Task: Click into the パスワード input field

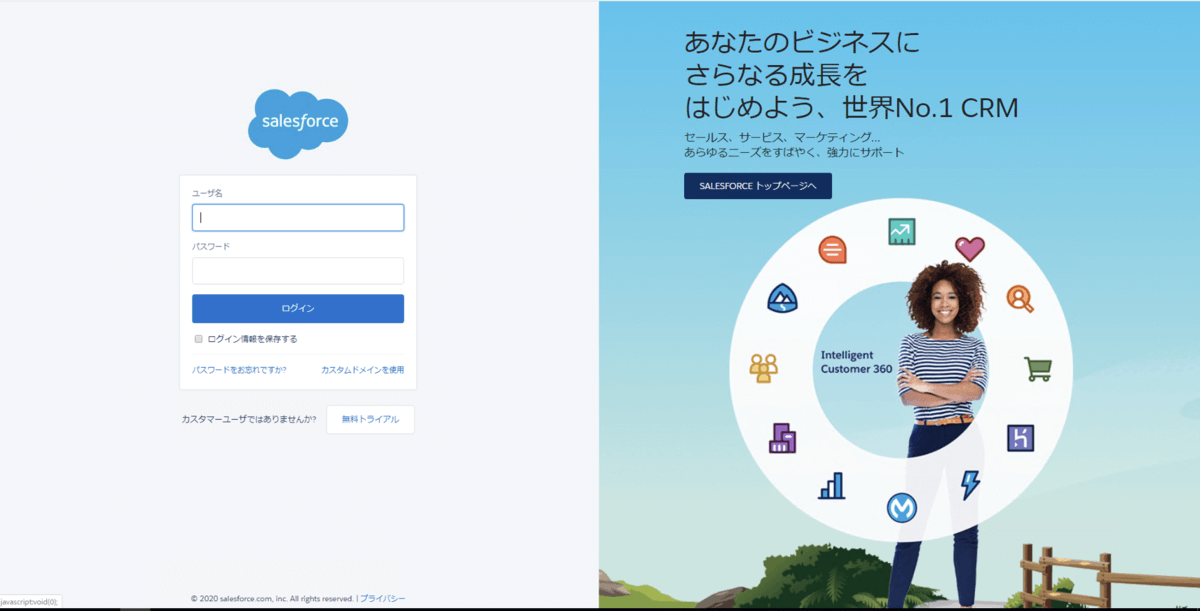Action: point(298,271)
